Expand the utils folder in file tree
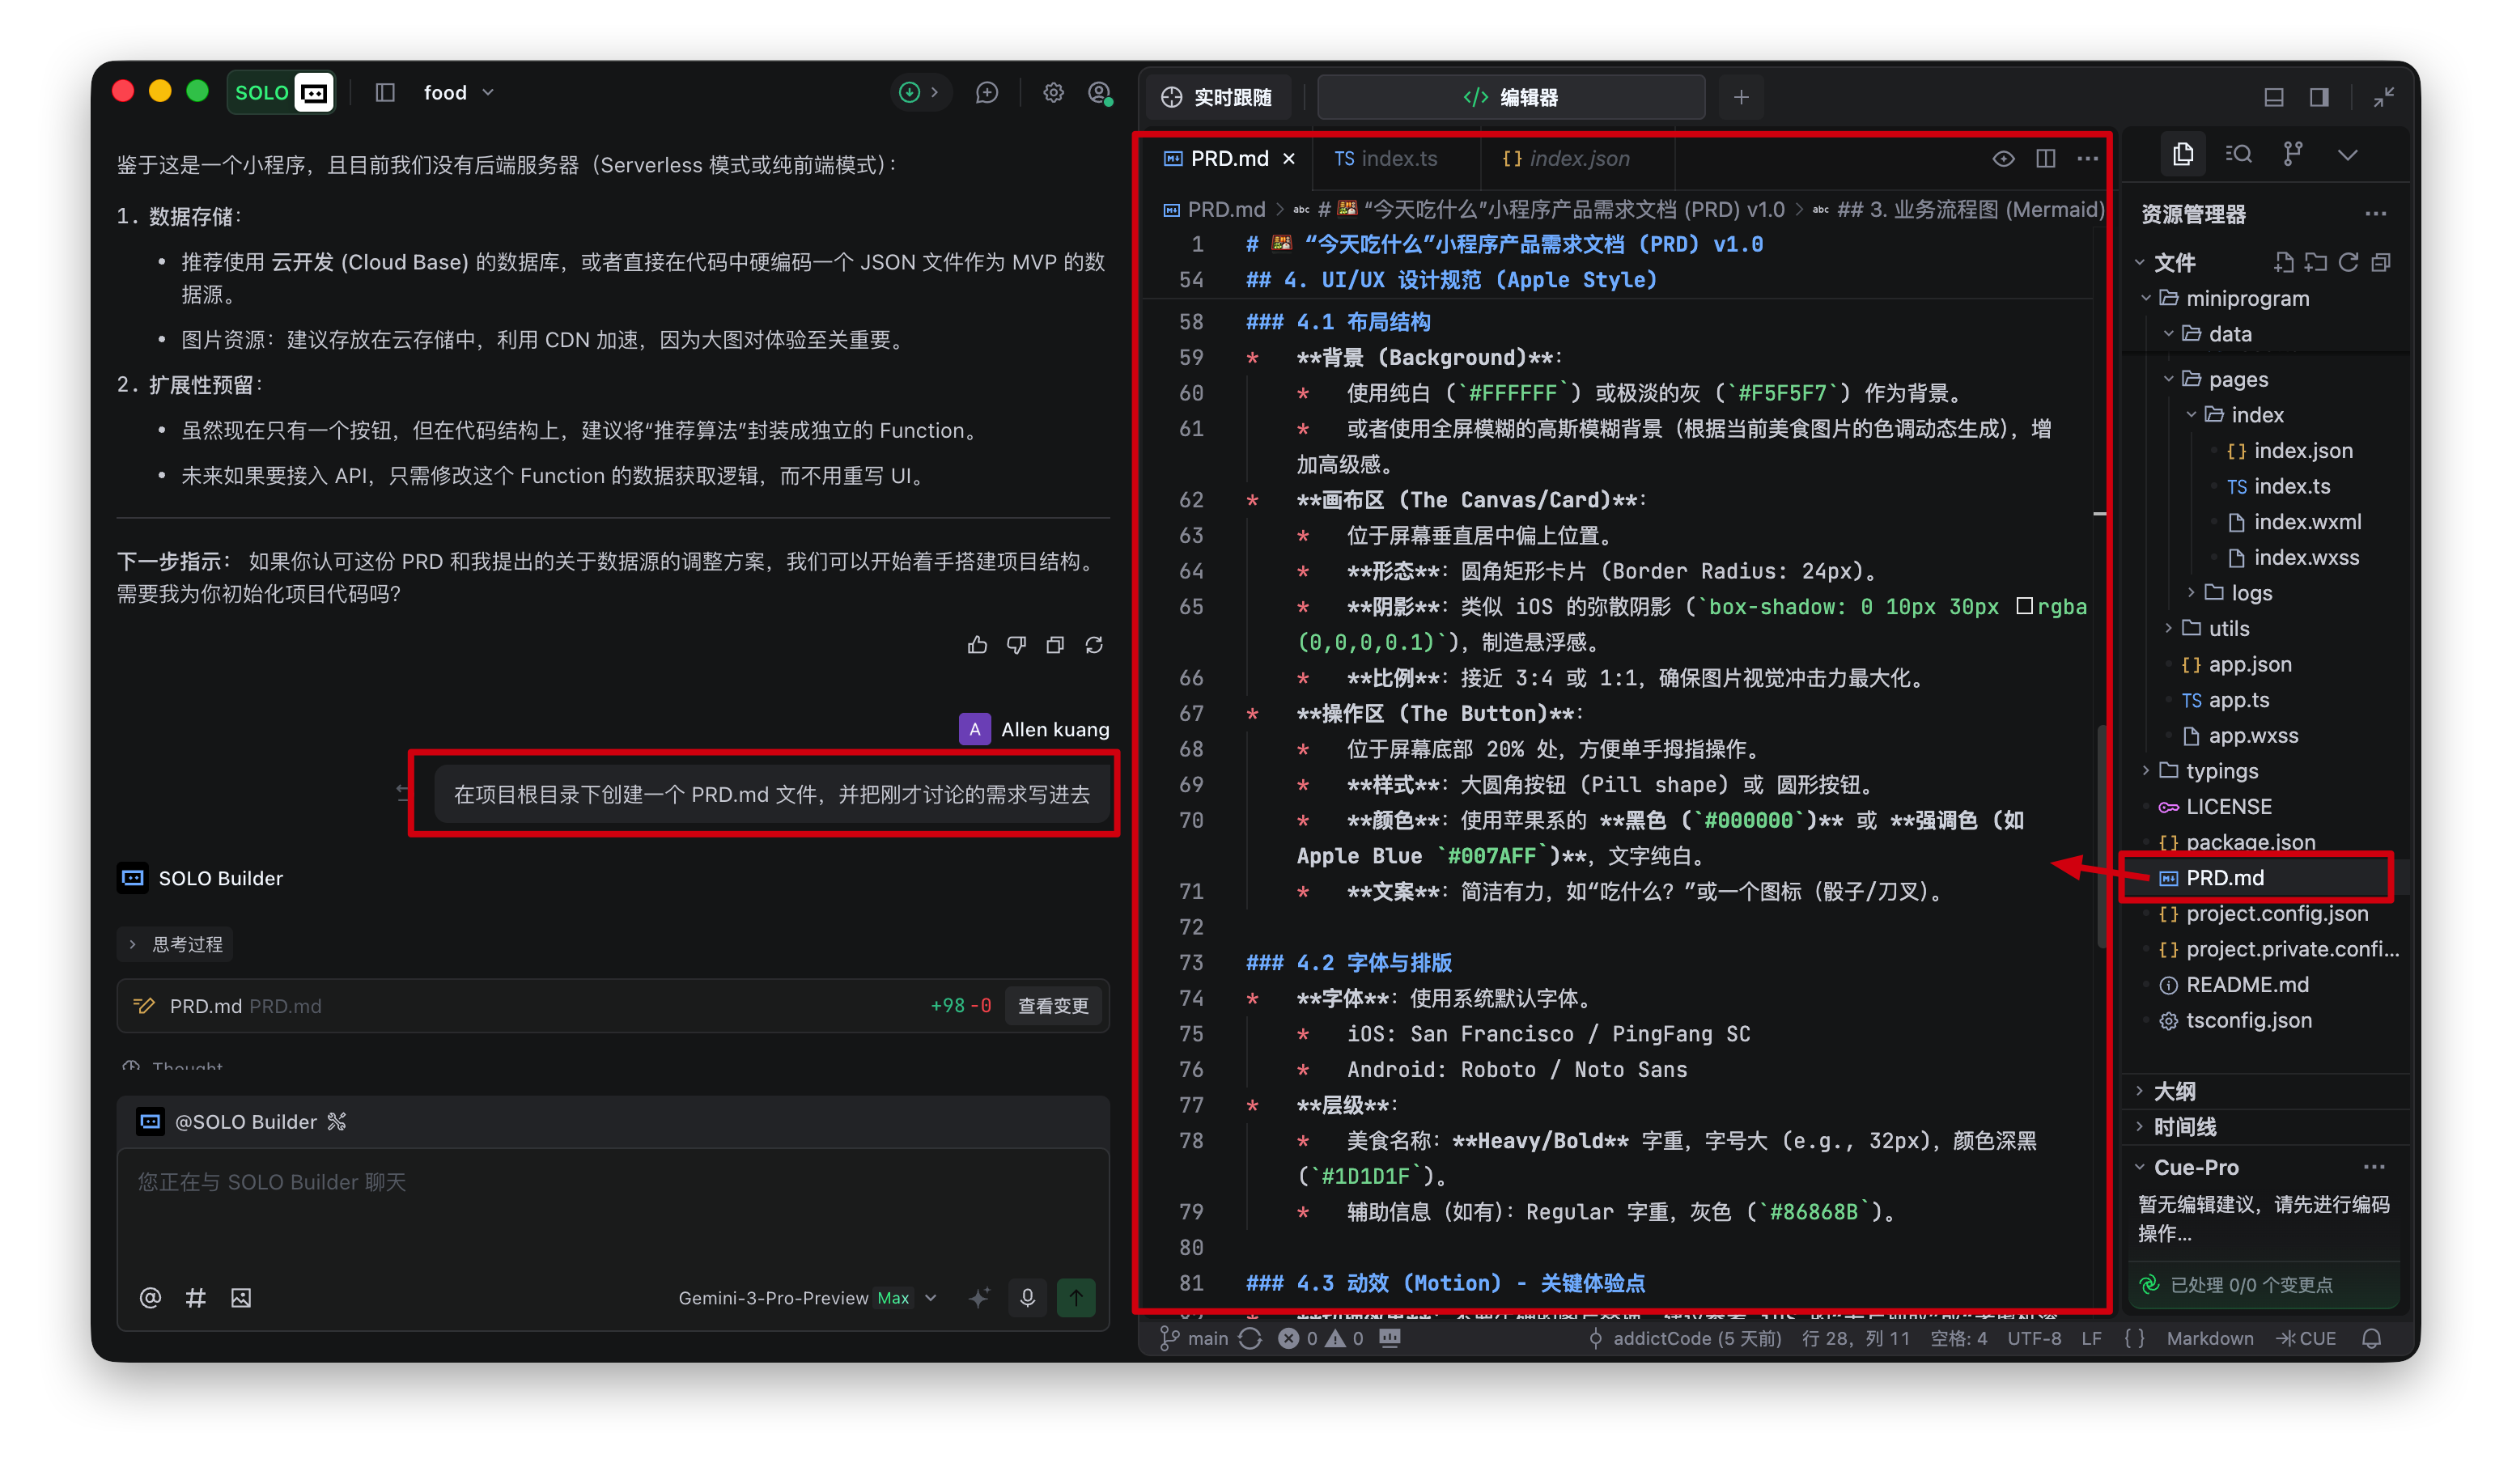 pos(2227,628)
